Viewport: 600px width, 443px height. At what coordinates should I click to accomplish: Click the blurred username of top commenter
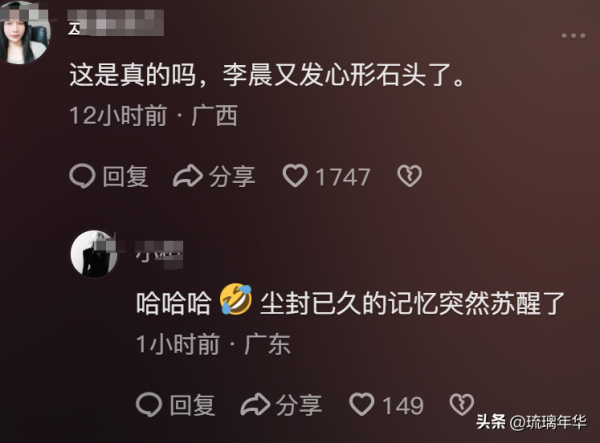[116, 23]
